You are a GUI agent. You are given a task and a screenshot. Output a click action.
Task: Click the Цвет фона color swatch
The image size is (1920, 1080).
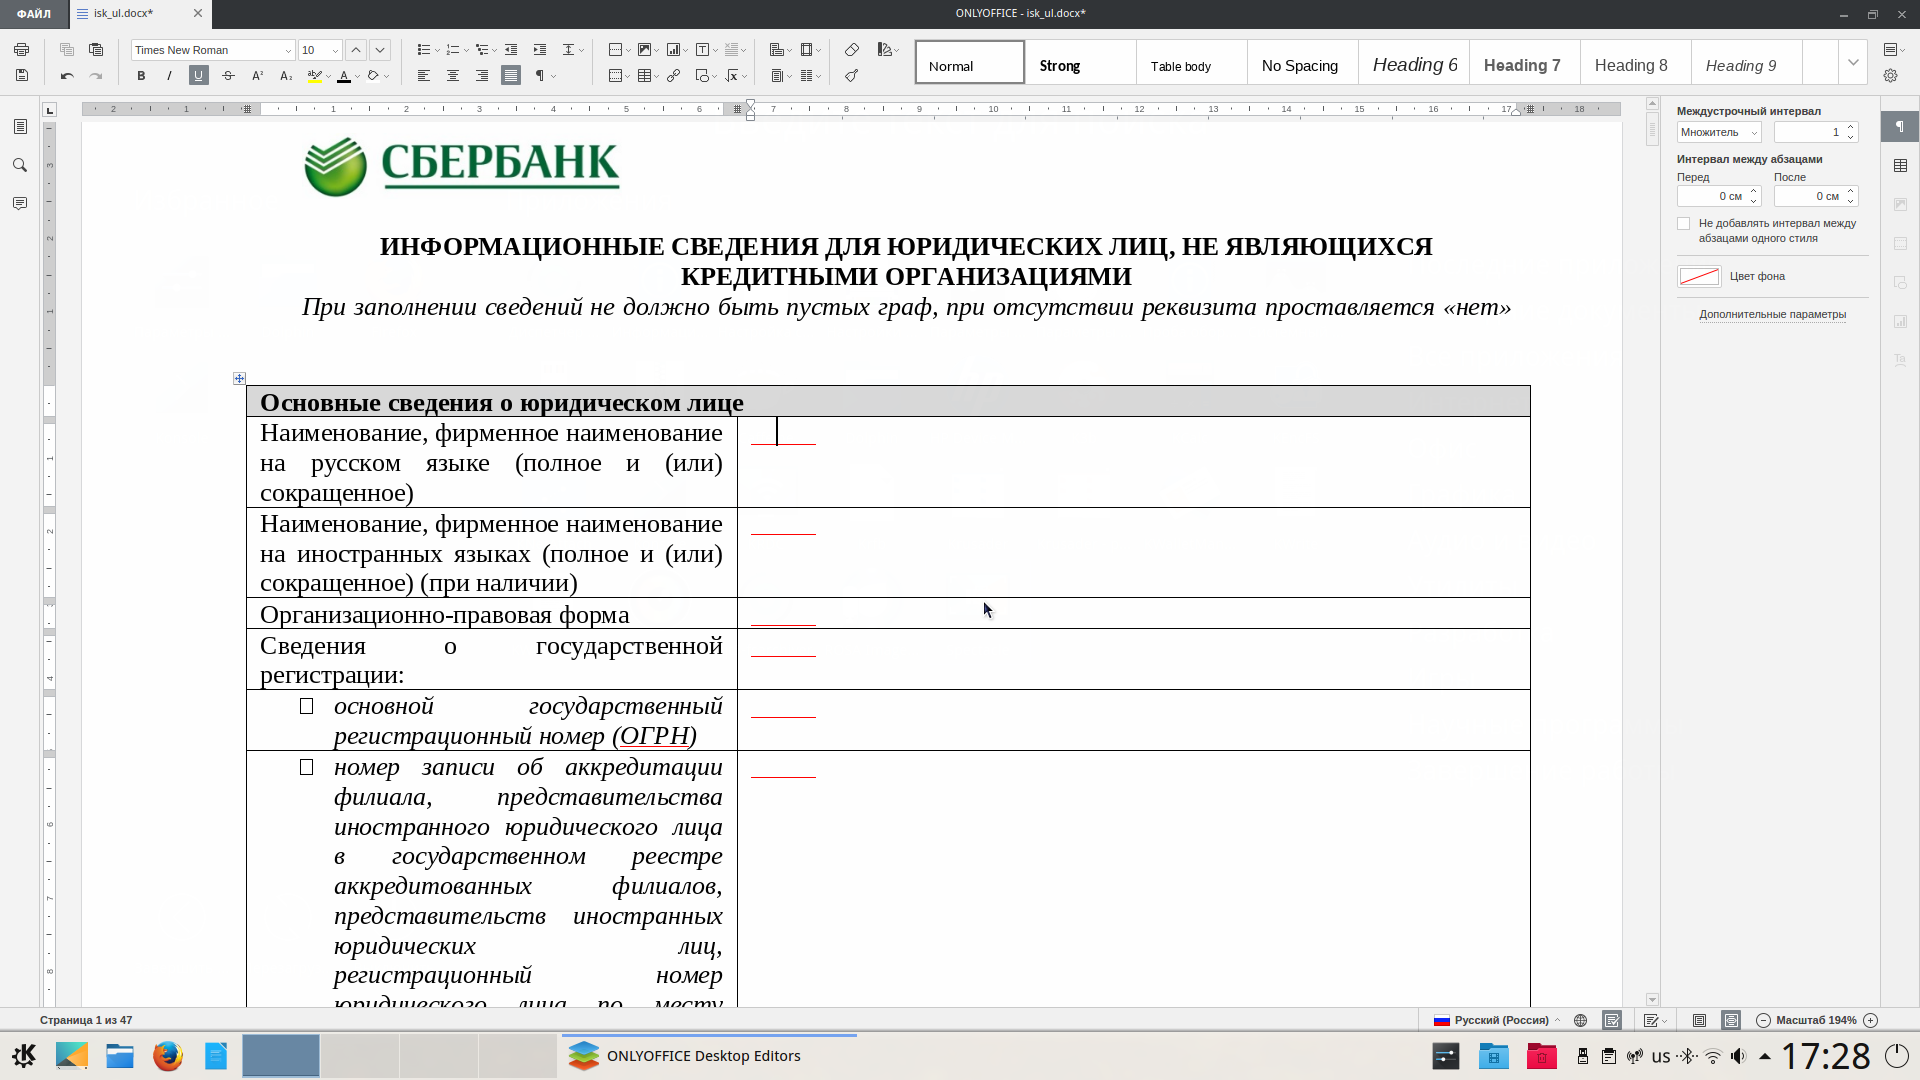tap(1698, 276)
